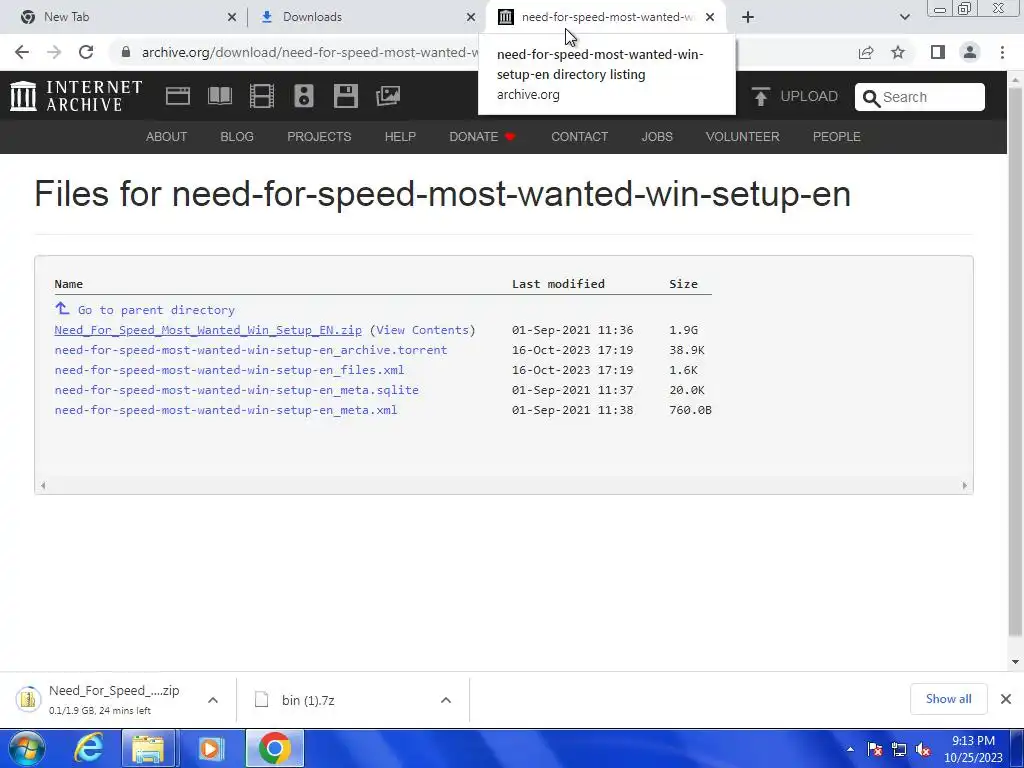Open the Chrome profile avatar
The height and width of the screenshot is (768, 1024).
pyautogui.click(x=970, y=52)
